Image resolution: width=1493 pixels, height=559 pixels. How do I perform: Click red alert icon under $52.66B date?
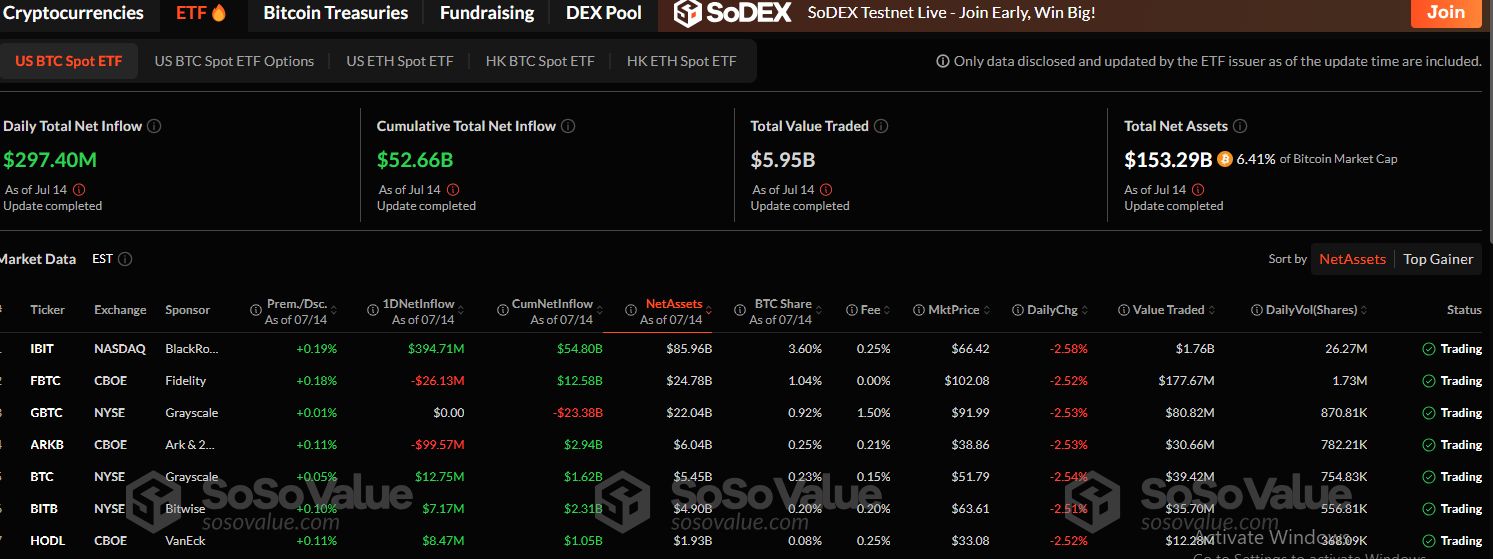[x=453, y=189]
